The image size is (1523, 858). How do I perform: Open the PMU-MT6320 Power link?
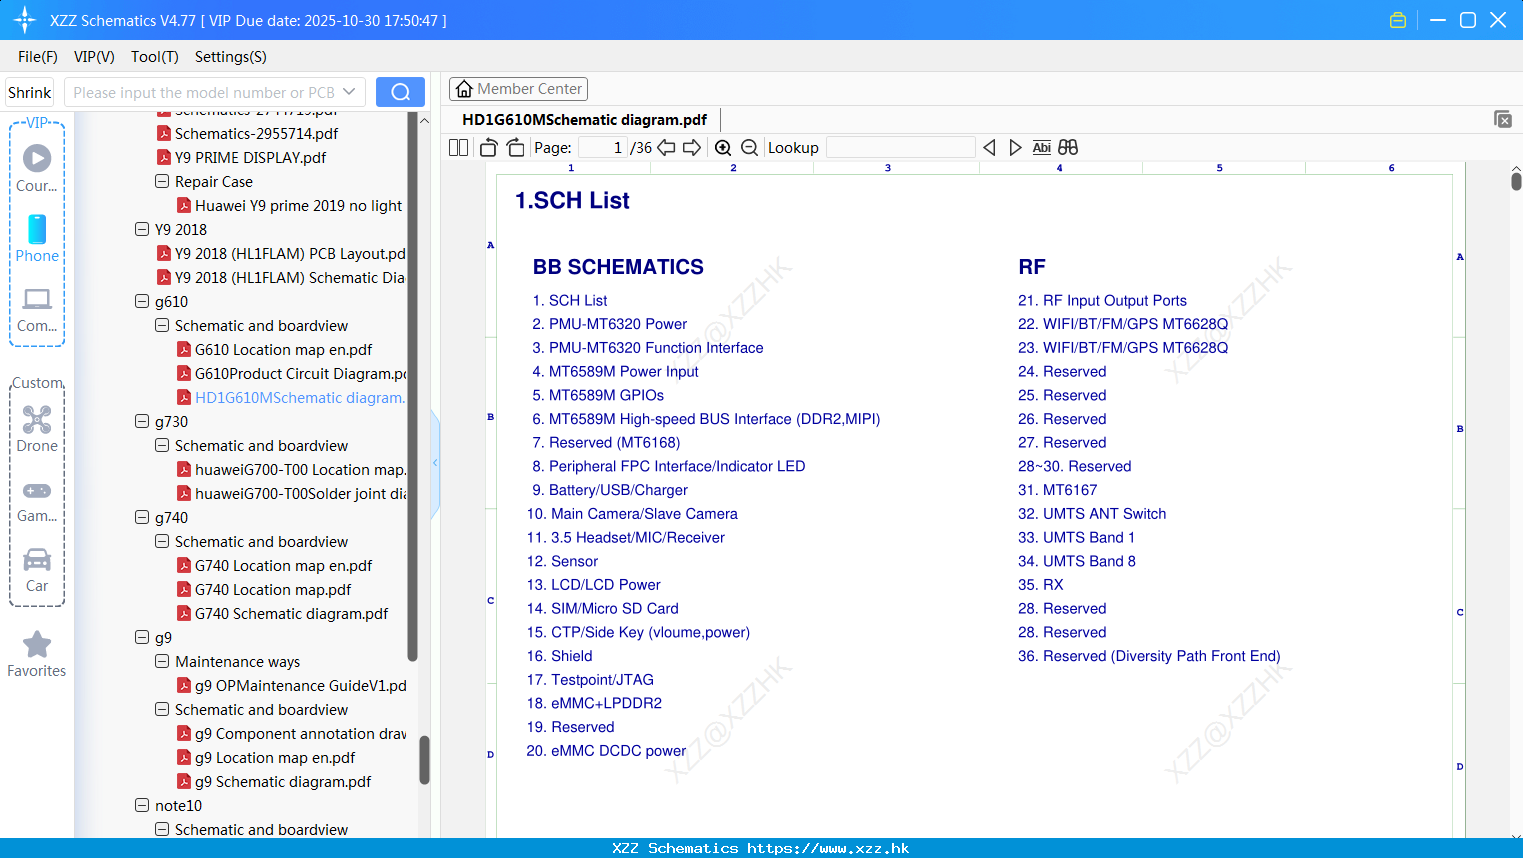[610, 324]
